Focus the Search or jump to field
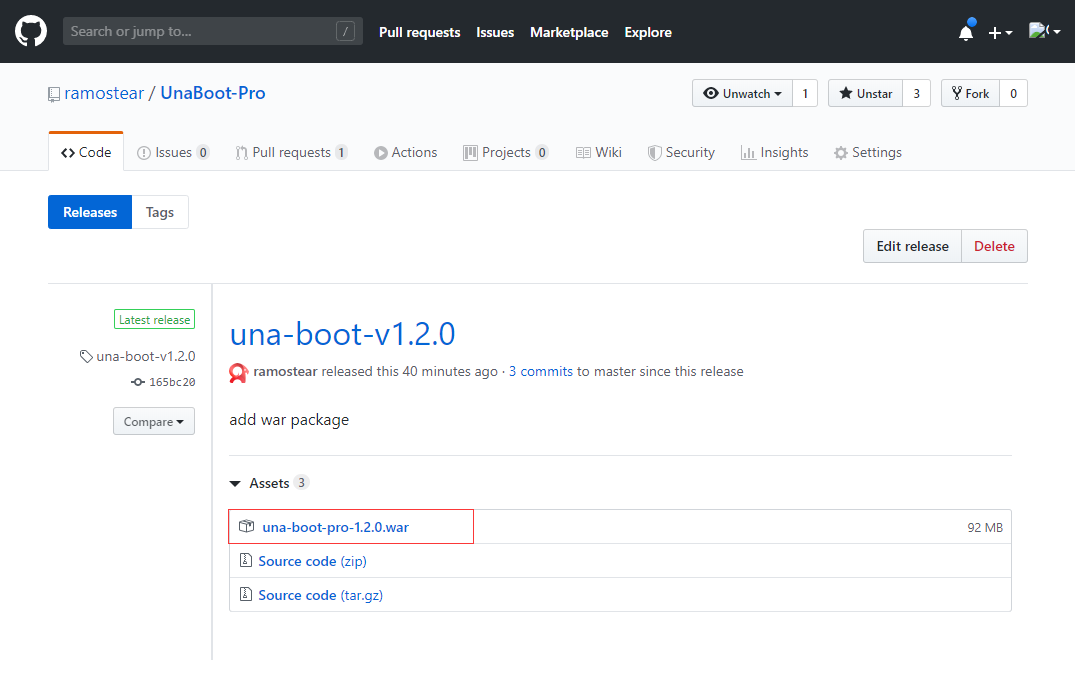1075x685 pixels. (x=213, y=32)
